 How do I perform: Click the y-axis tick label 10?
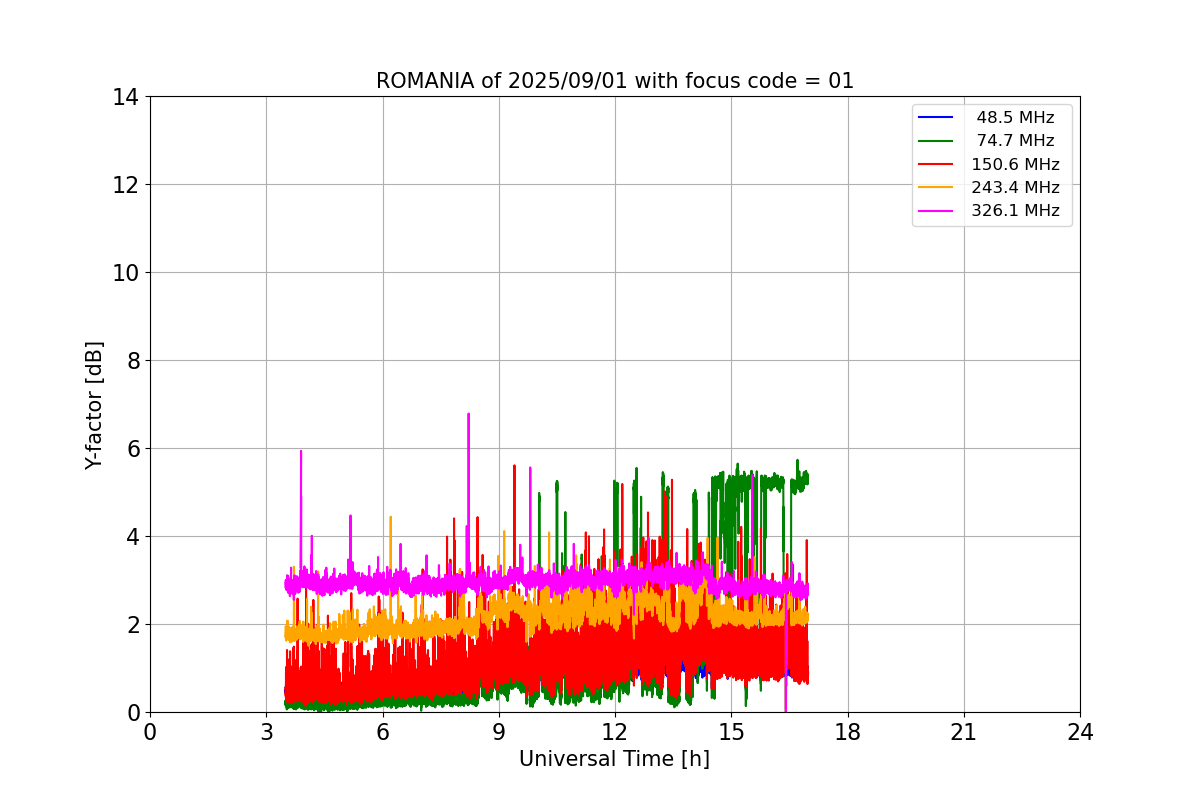126,273
